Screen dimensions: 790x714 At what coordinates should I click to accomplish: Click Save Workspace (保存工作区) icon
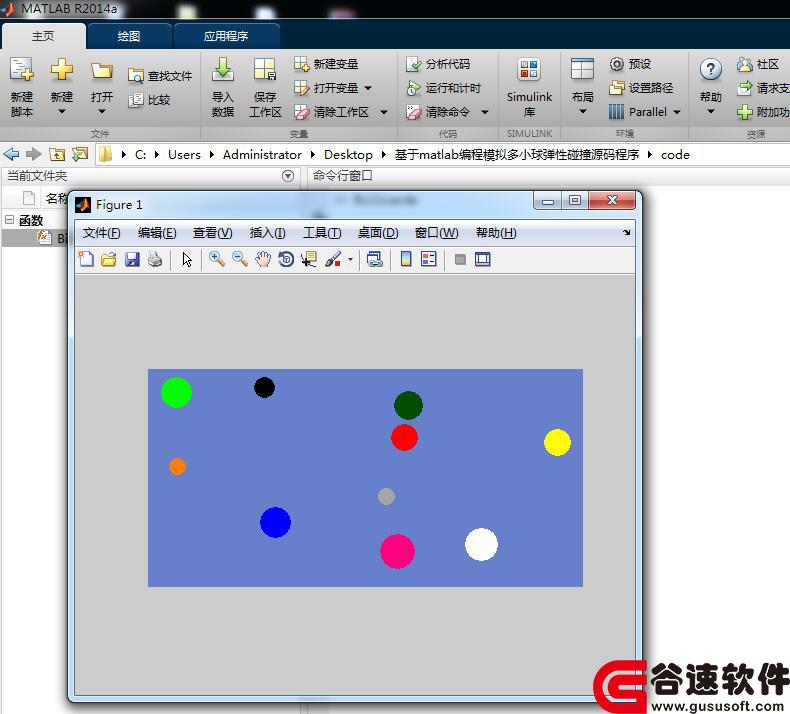pos(265,70)
